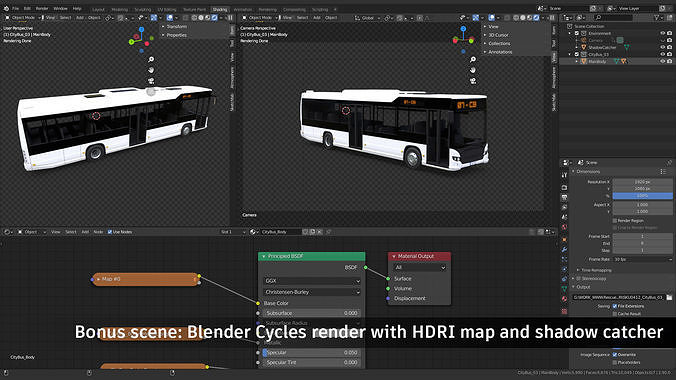Viewport: 676px width, 380px height.
Task: Open the outliner filter dropdown
Action: point(658,18)
